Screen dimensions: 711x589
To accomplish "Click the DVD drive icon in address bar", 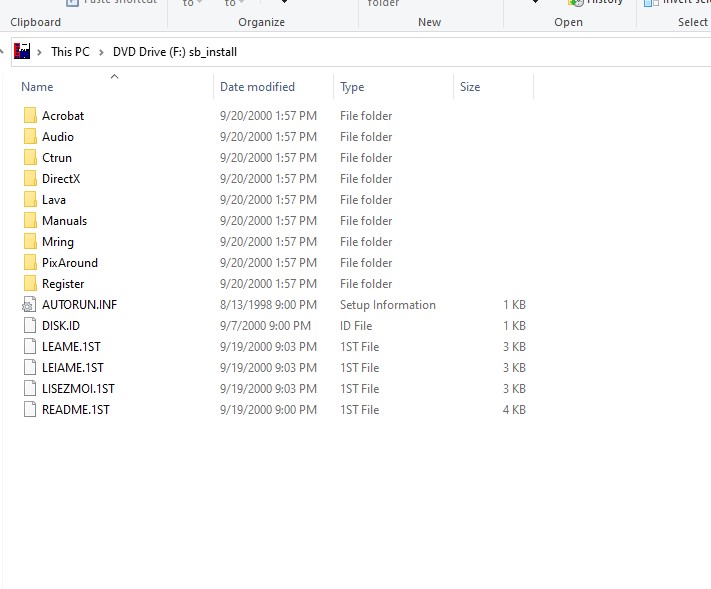I will coord(22,52).
